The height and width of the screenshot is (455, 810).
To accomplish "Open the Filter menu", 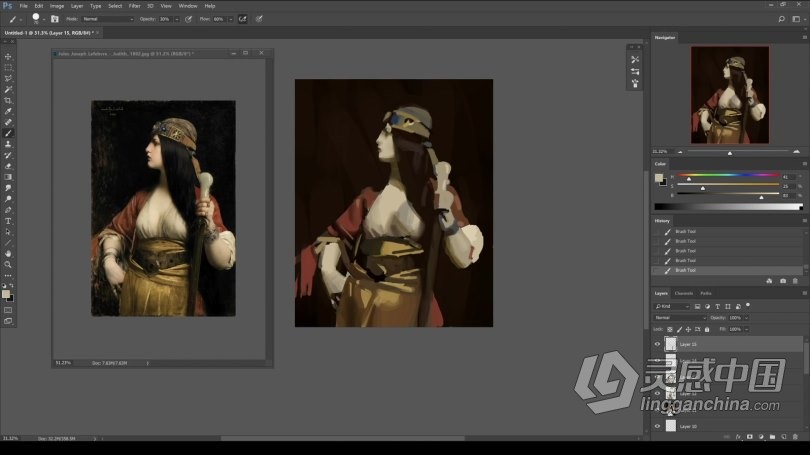I will tap(134, 6).
